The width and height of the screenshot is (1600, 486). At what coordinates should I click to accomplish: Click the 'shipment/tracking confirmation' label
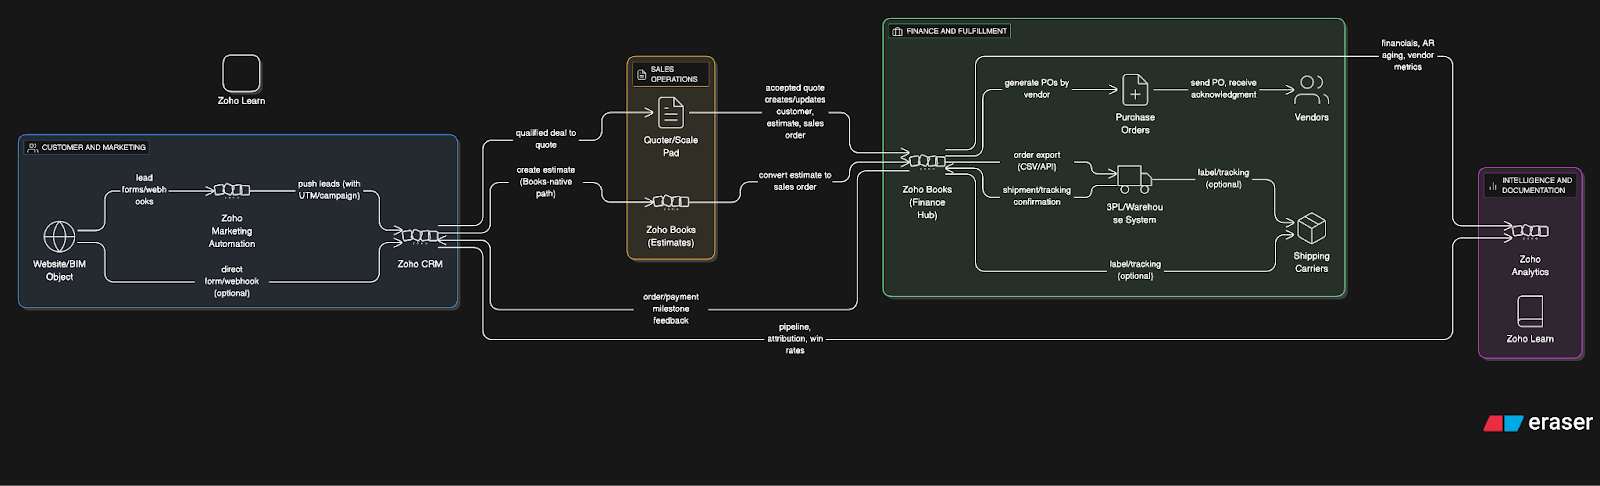(1037, 196)
